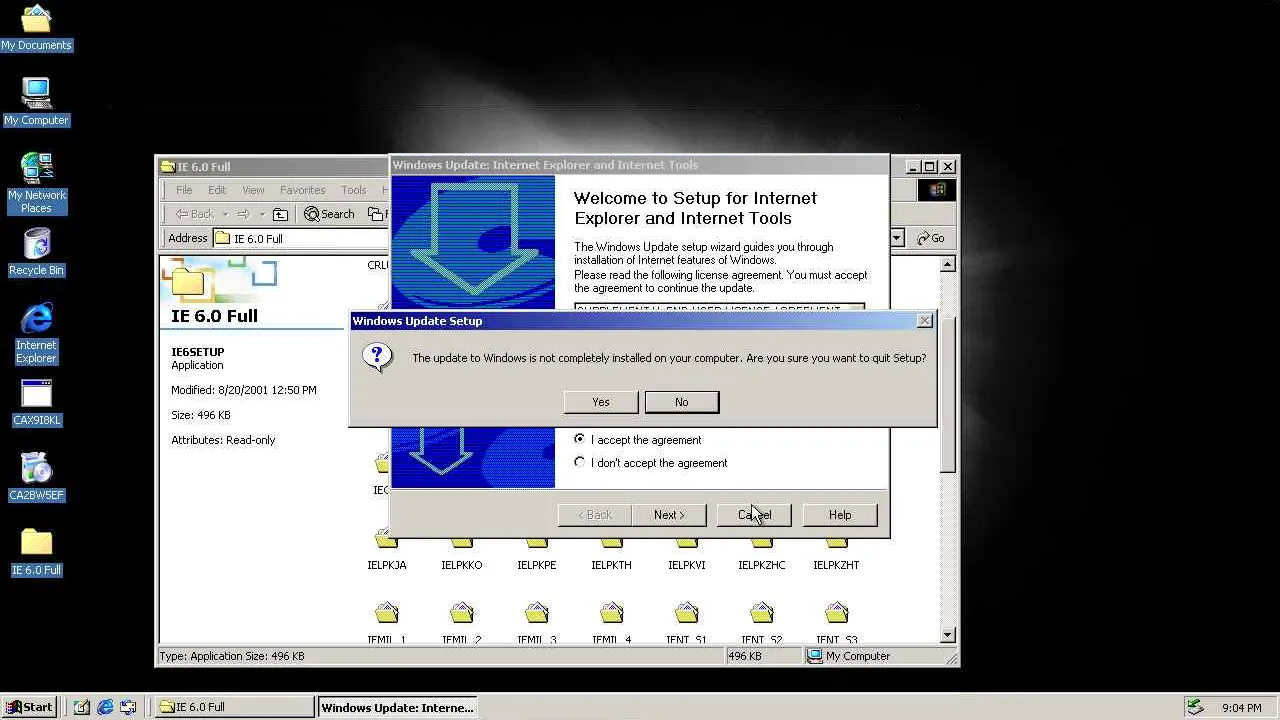Click Yes to quit Setup

(x=601, y=402)
